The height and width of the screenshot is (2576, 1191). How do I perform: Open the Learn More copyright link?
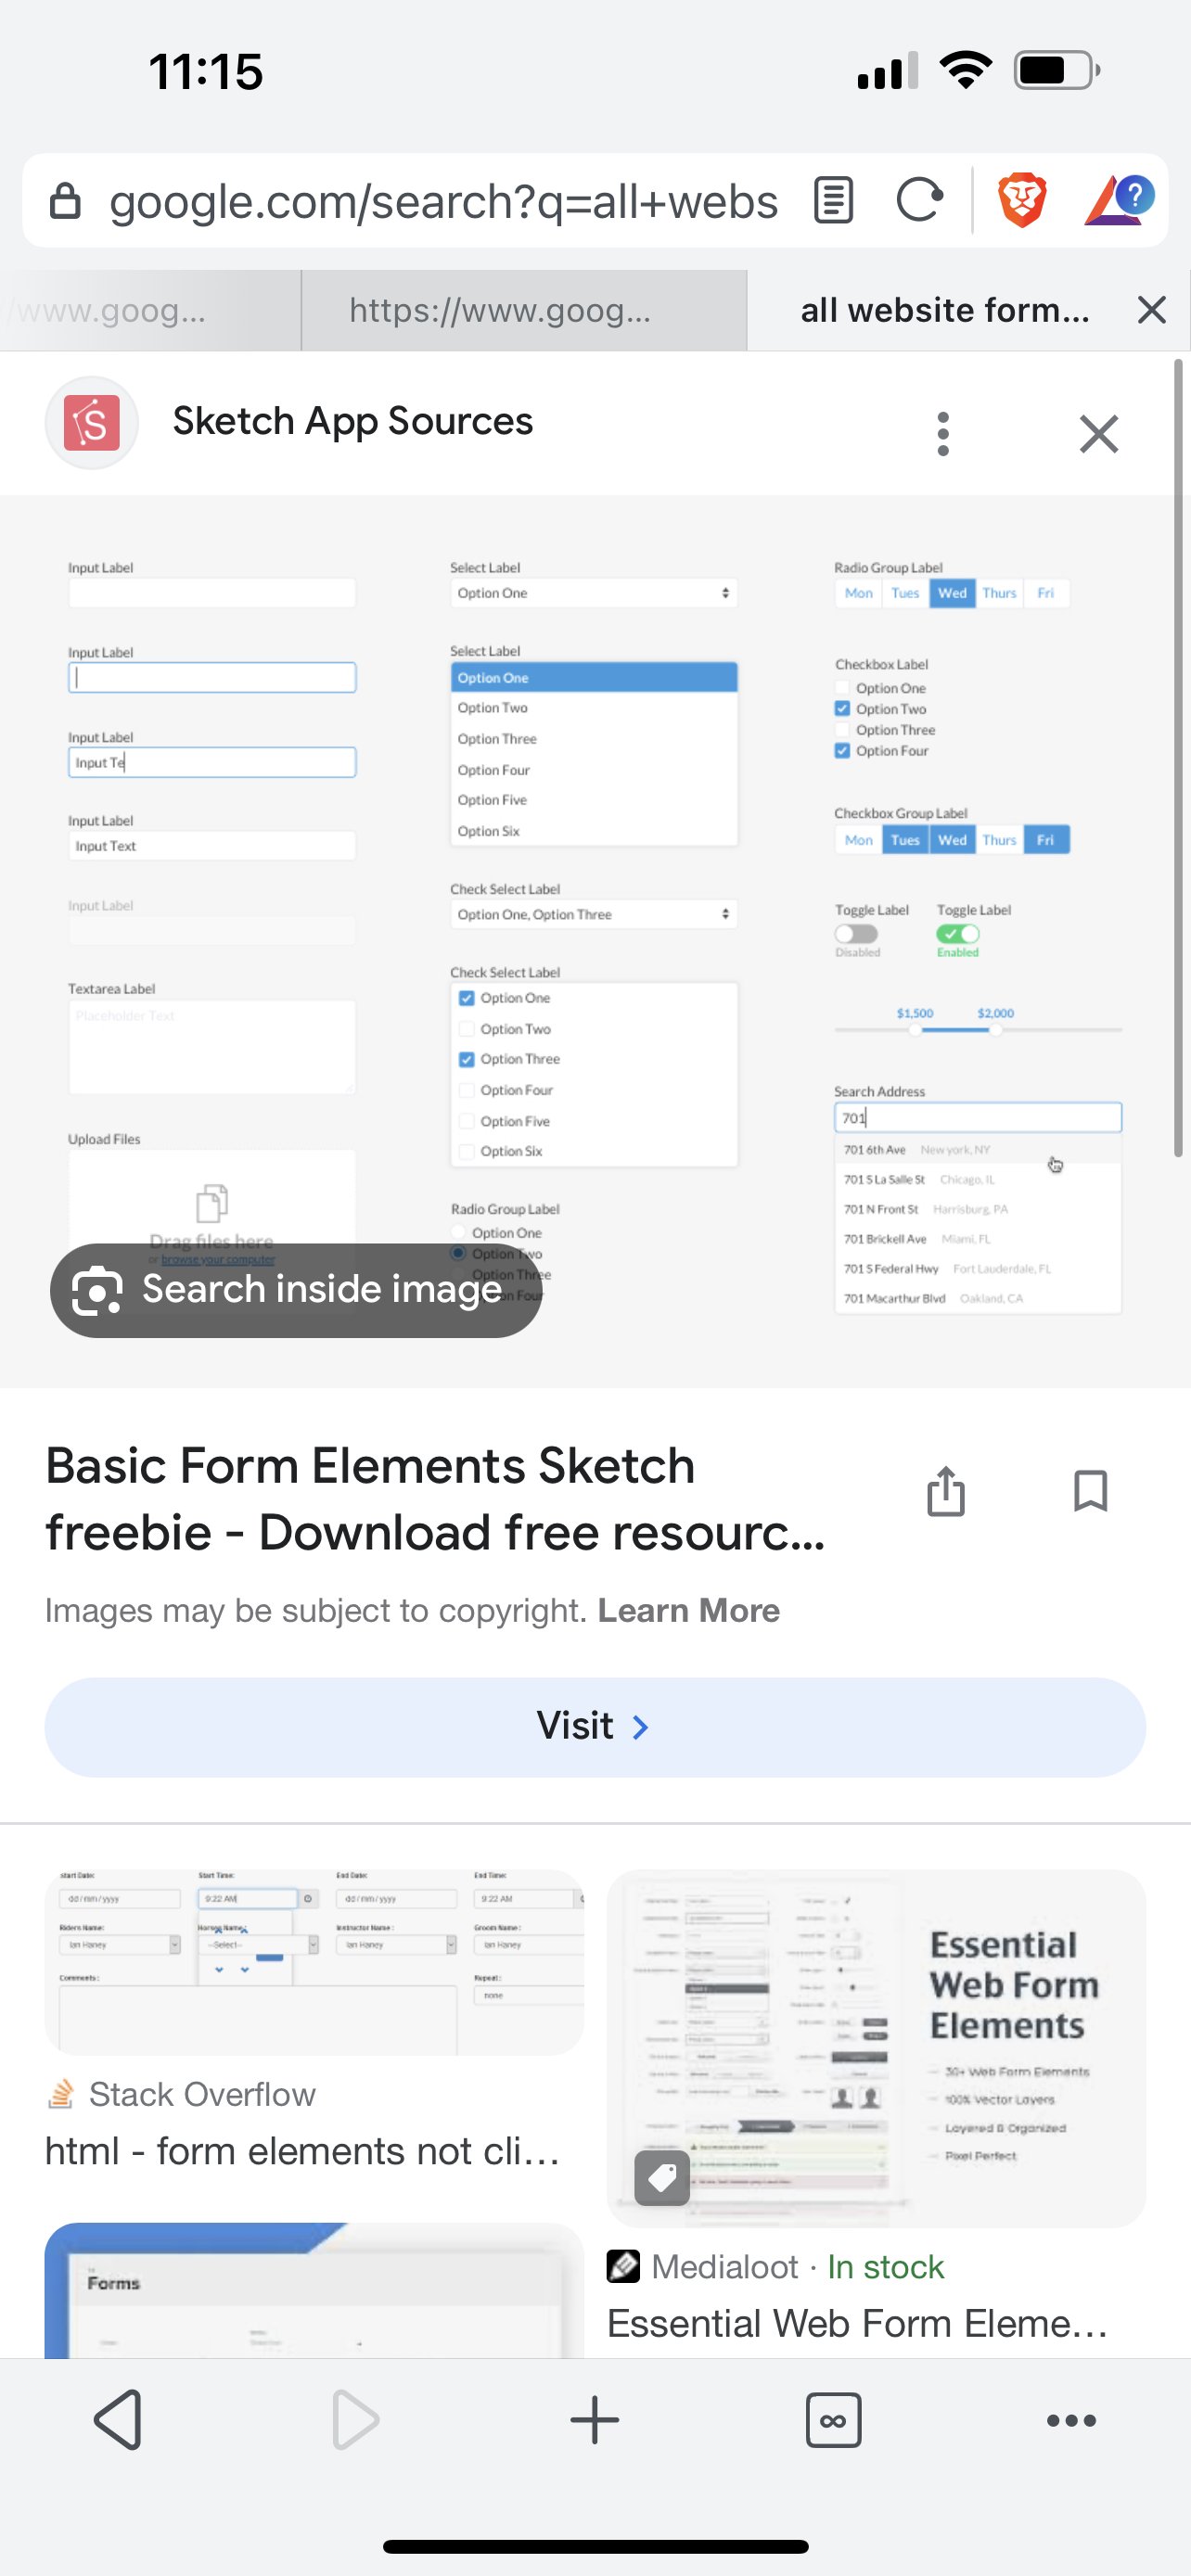pyautogui.click(x=688, y=1611)
